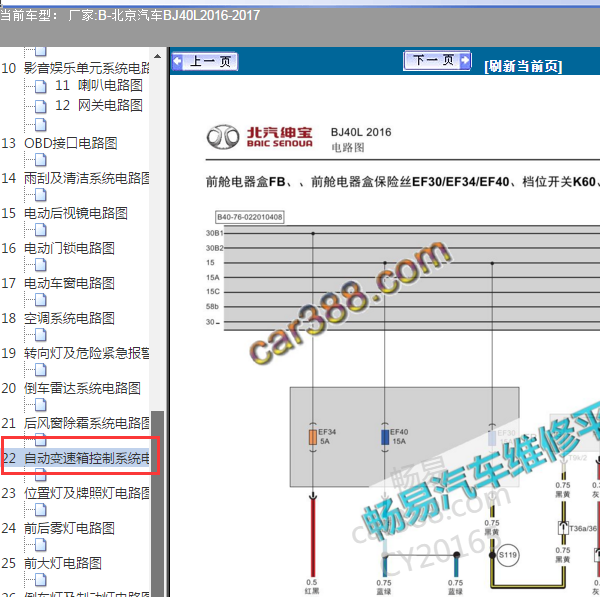Click the 30B1 power rail label
600x597 pixels.
(x=214, y=233)
